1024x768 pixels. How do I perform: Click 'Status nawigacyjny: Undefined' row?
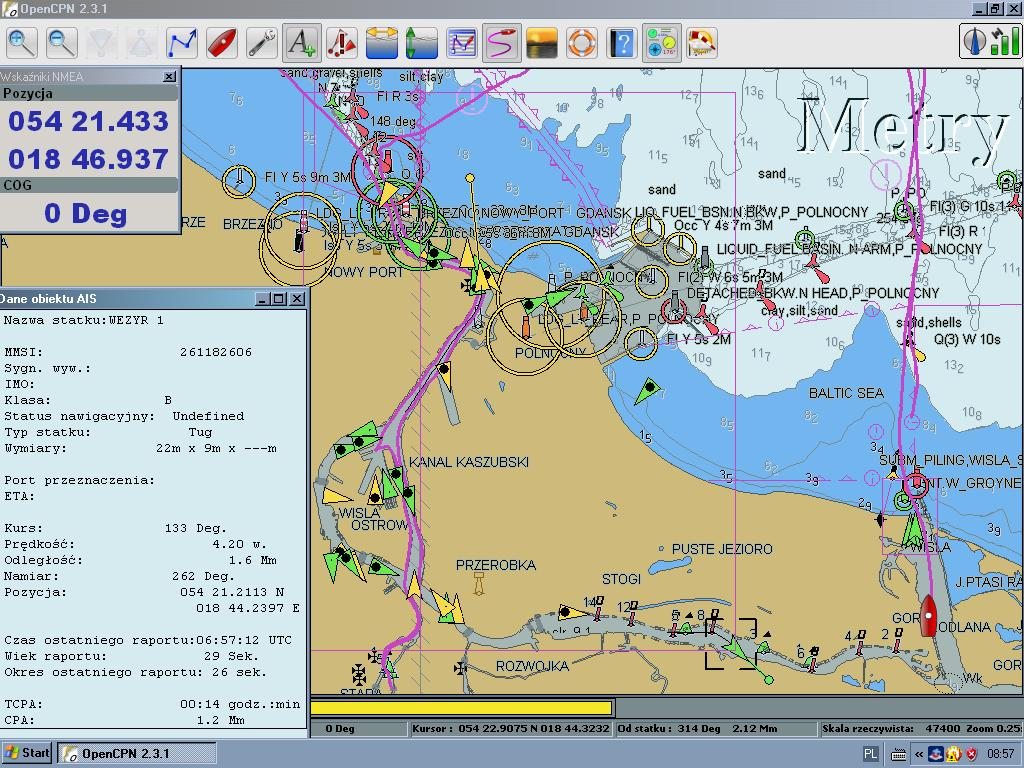124,416
